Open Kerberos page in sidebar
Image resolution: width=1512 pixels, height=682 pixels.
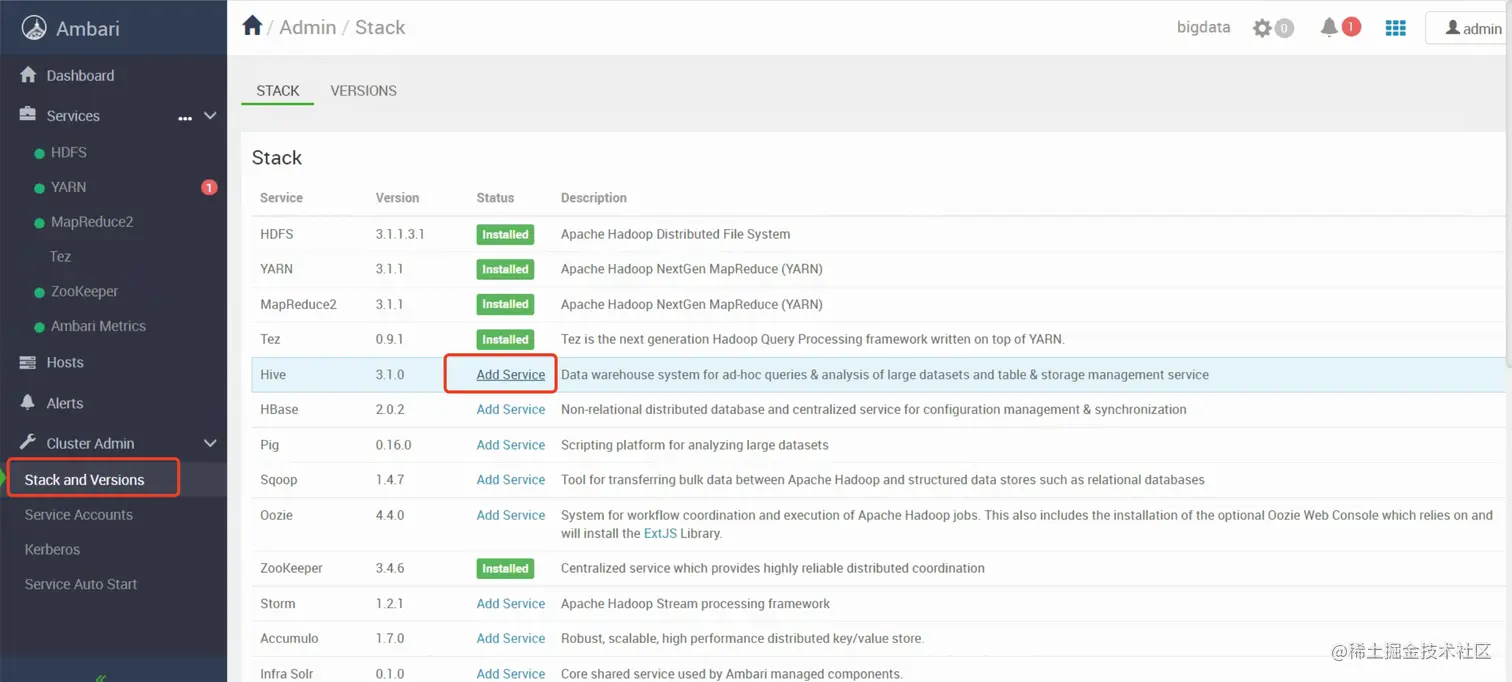point(52,549)
